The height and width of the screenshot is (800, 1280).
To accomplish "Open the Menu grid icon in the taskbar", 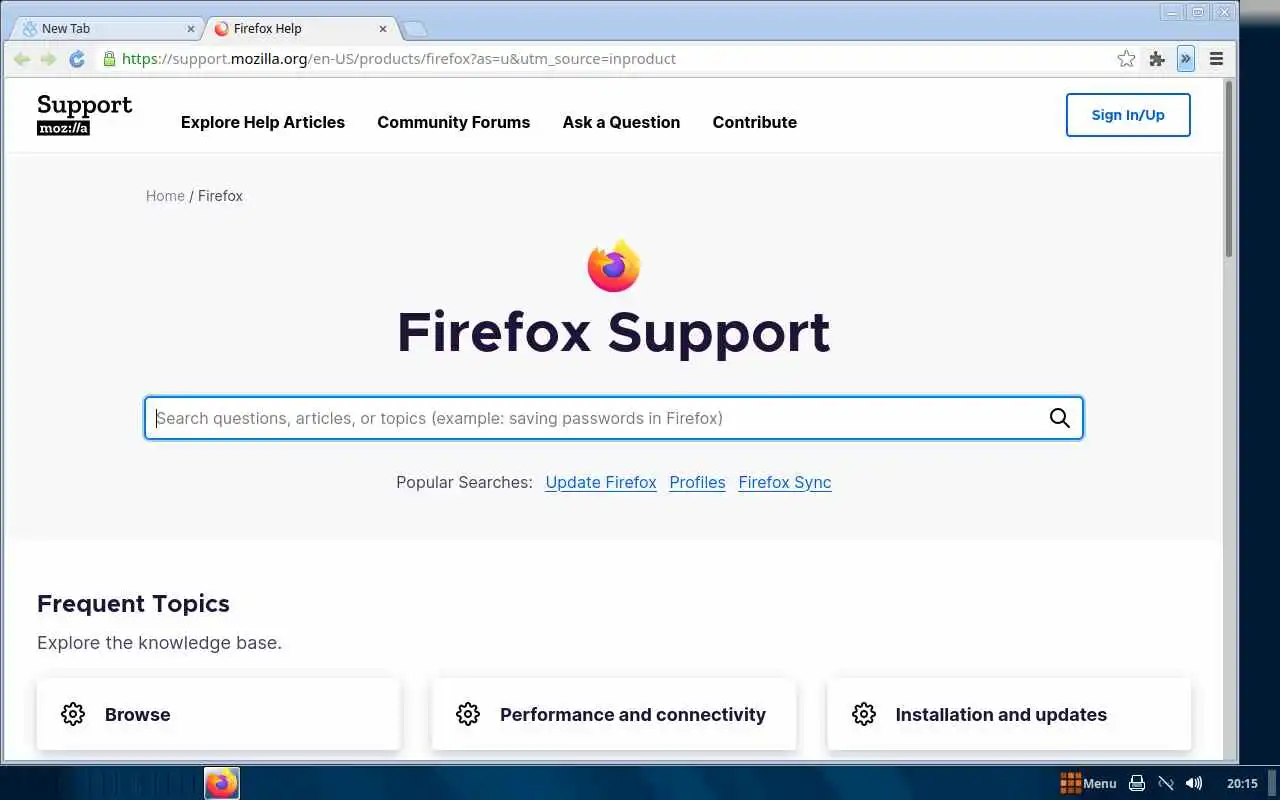I will pos(1071,783).
